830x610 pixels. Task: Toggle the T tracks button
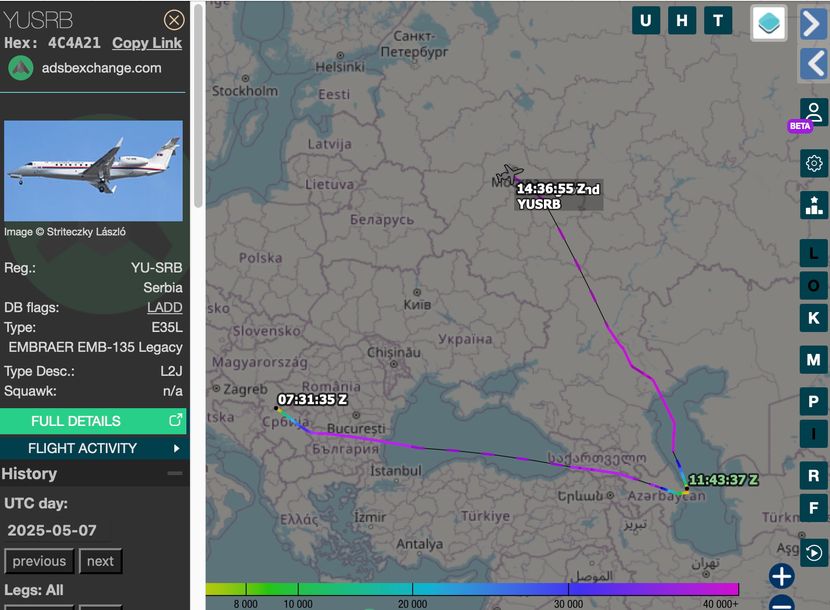(718, 21)
